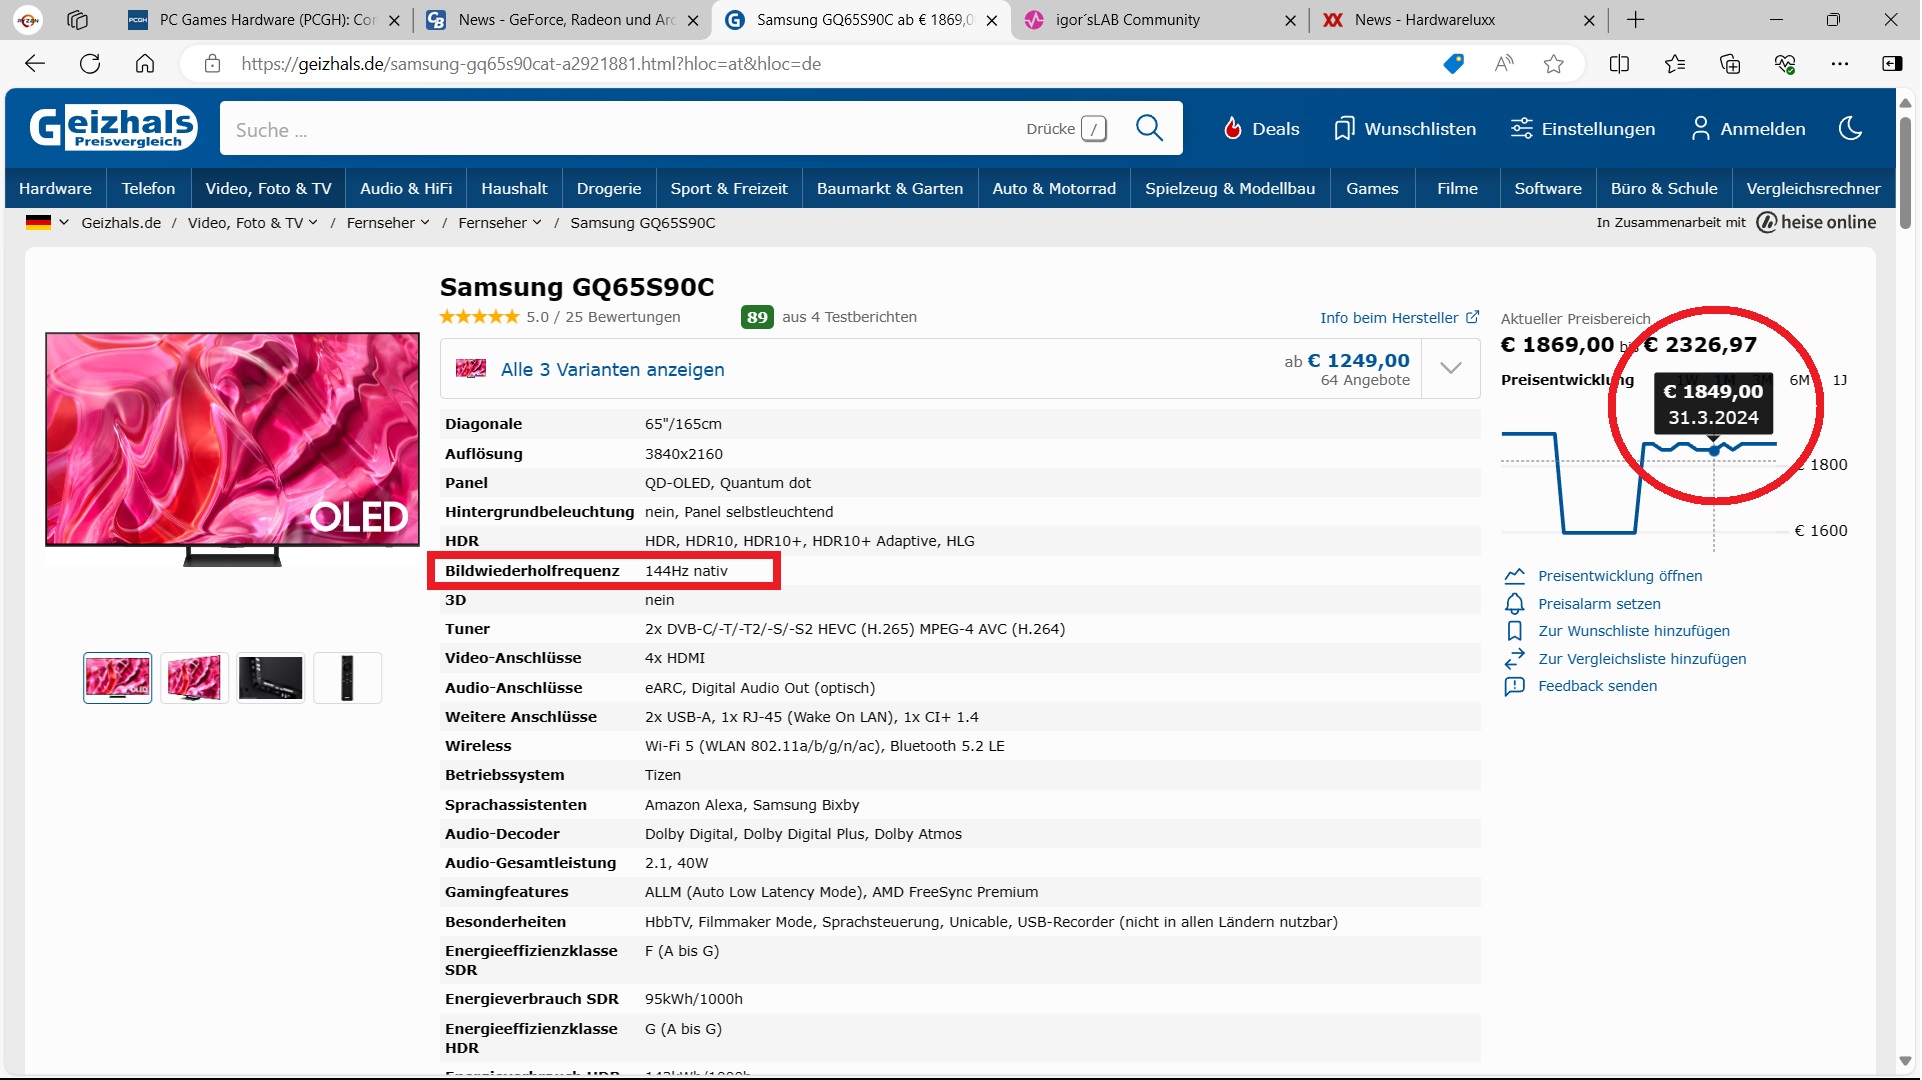Select the 6M price history range
This screenshot has width=1922, height=1080.
[x=1799, y=380]
